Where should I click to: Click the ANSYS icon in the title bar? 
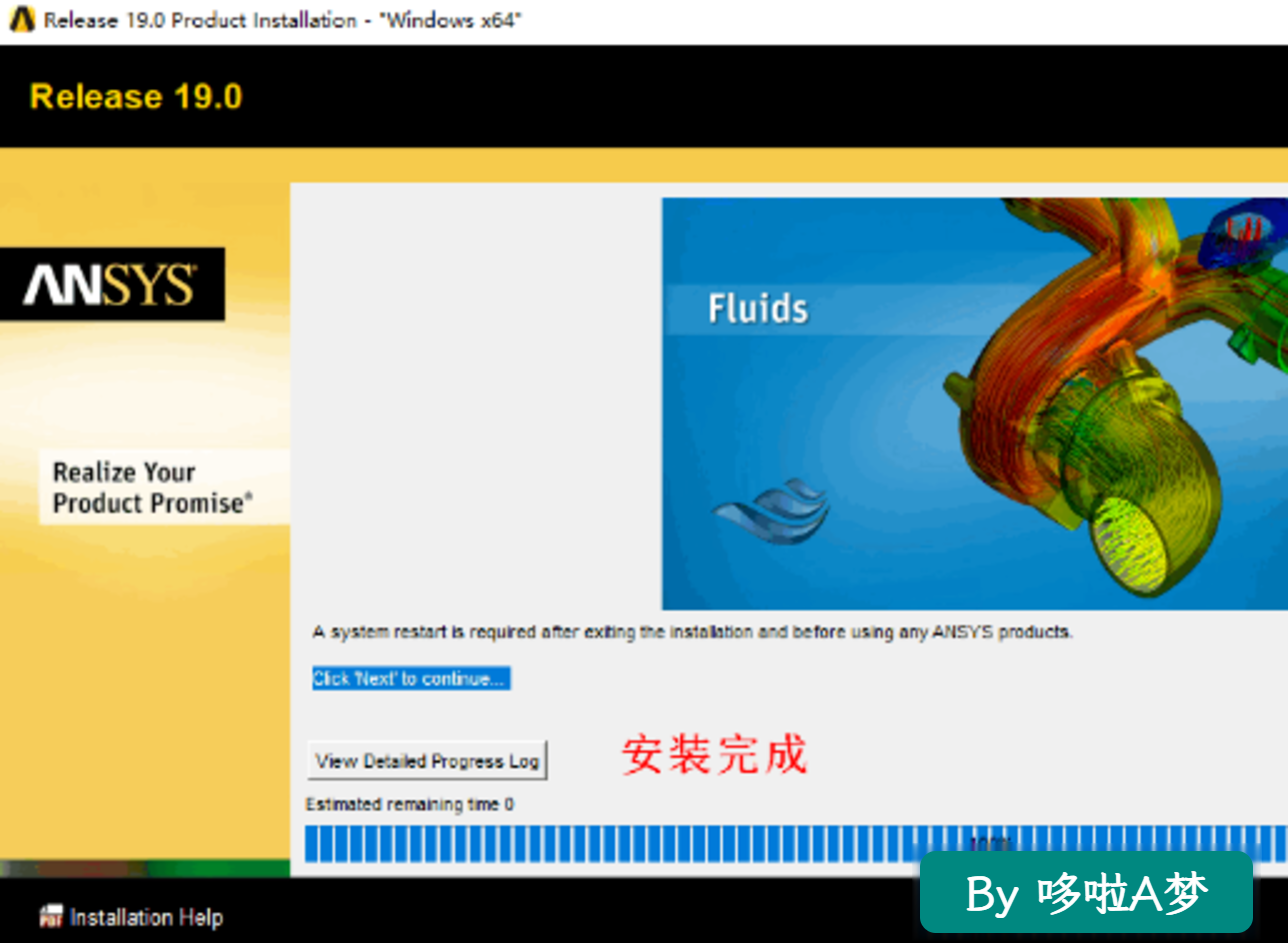coord(21,20)
